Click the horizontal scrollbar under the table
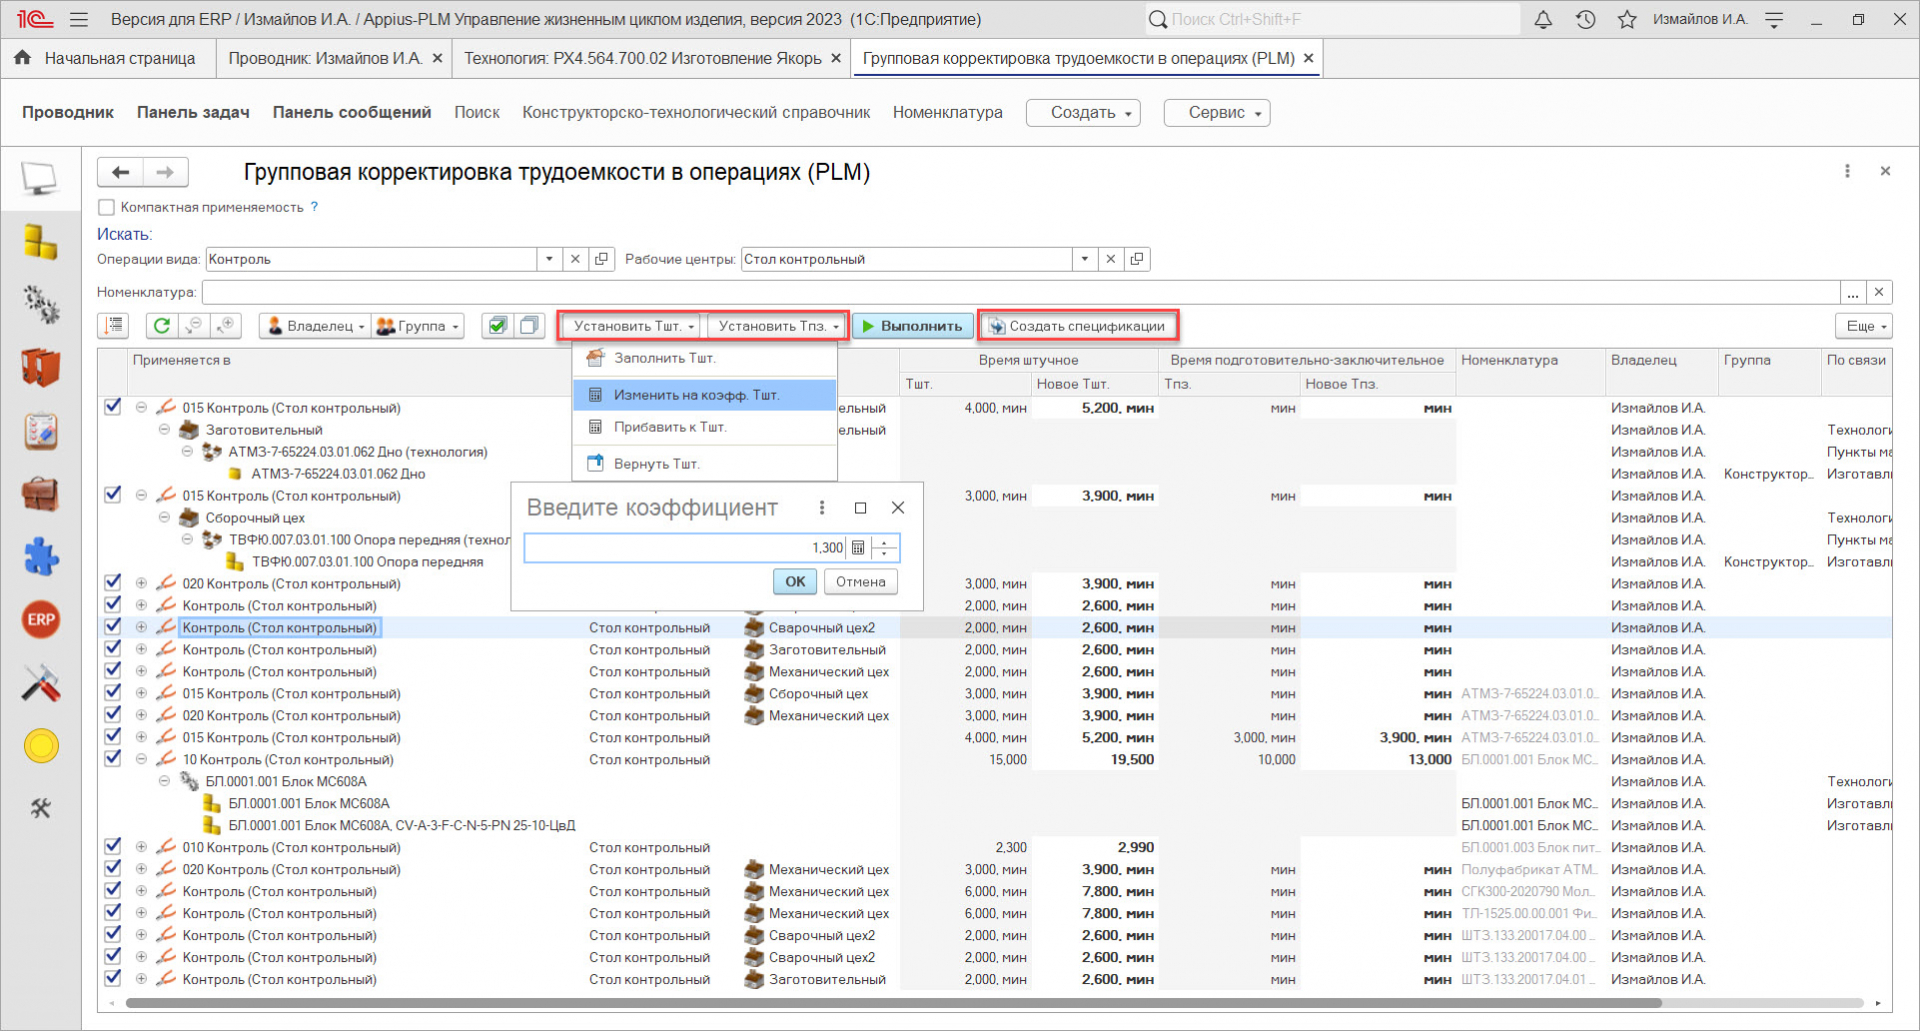1920x1031 pixels. pyautogui.click(x=890, y=1003)
